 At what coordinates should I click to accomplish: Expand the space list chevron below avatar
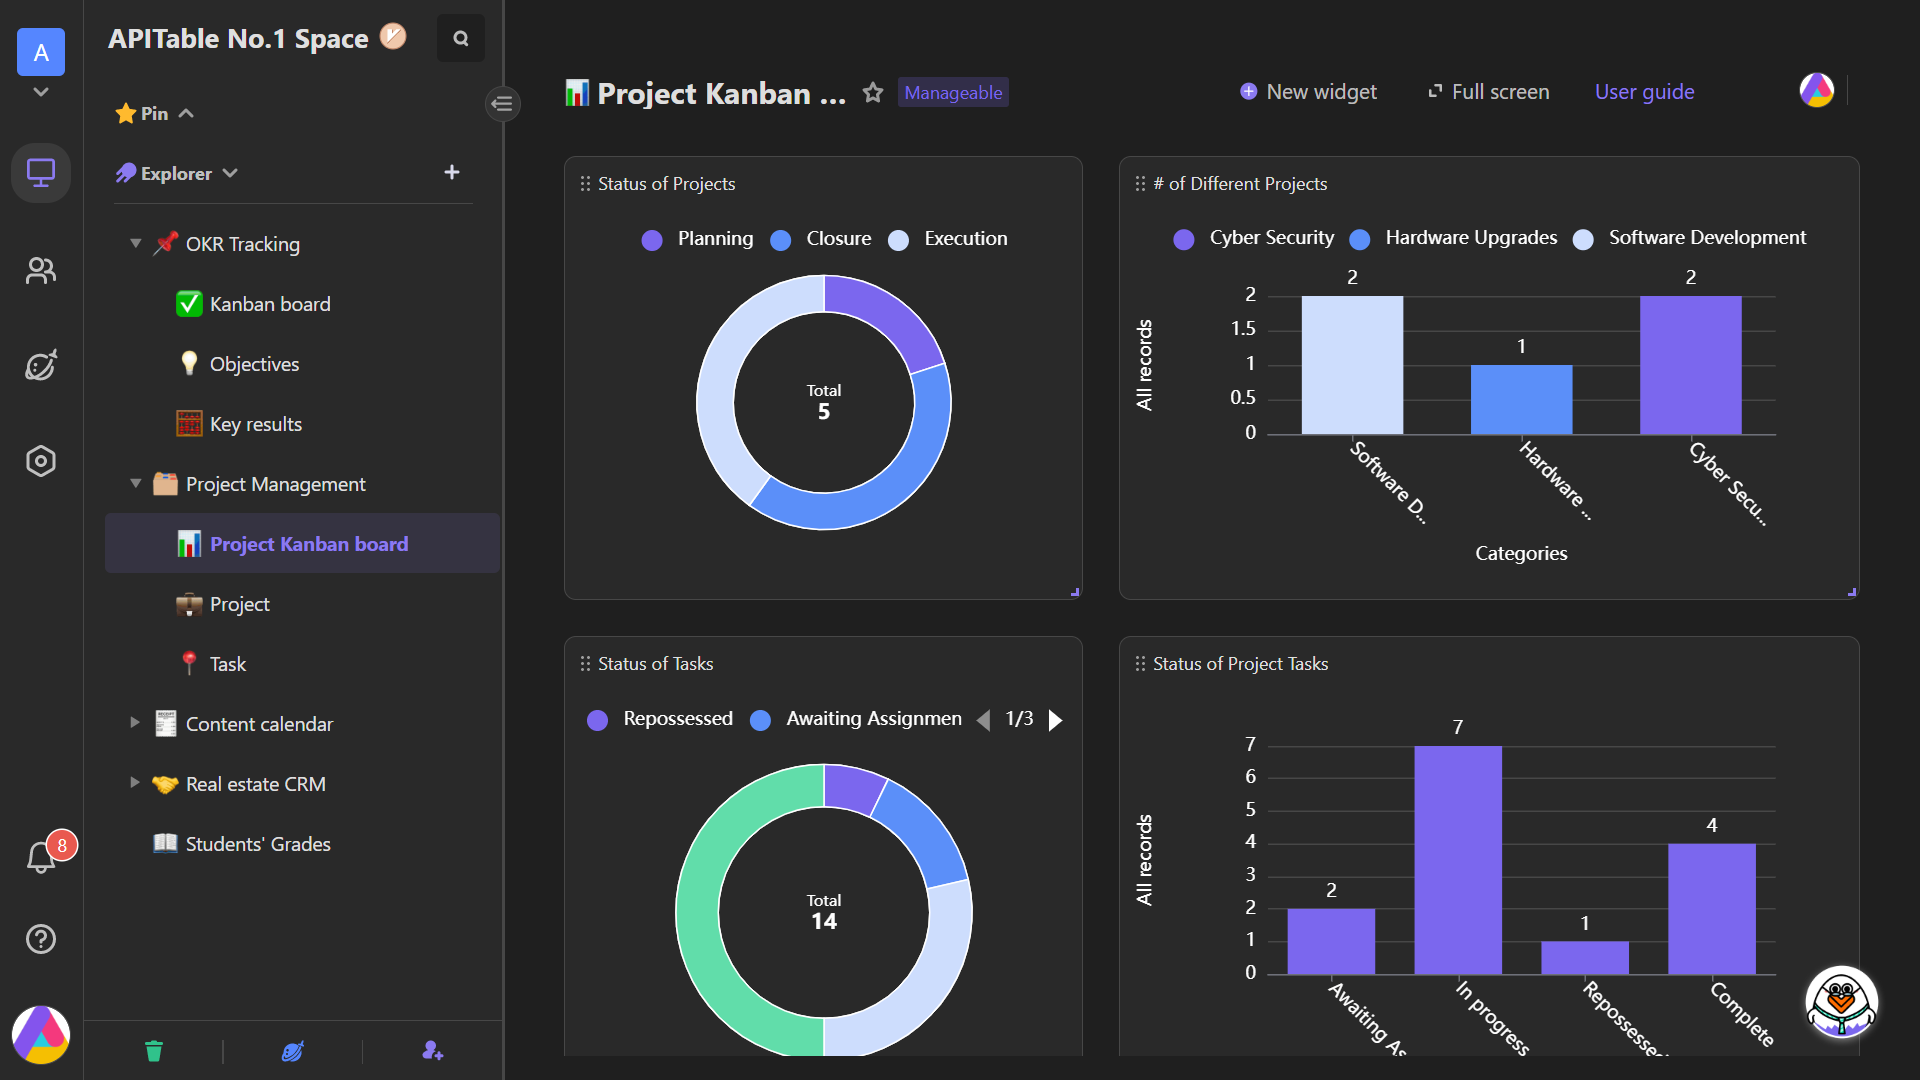point(41,92)
